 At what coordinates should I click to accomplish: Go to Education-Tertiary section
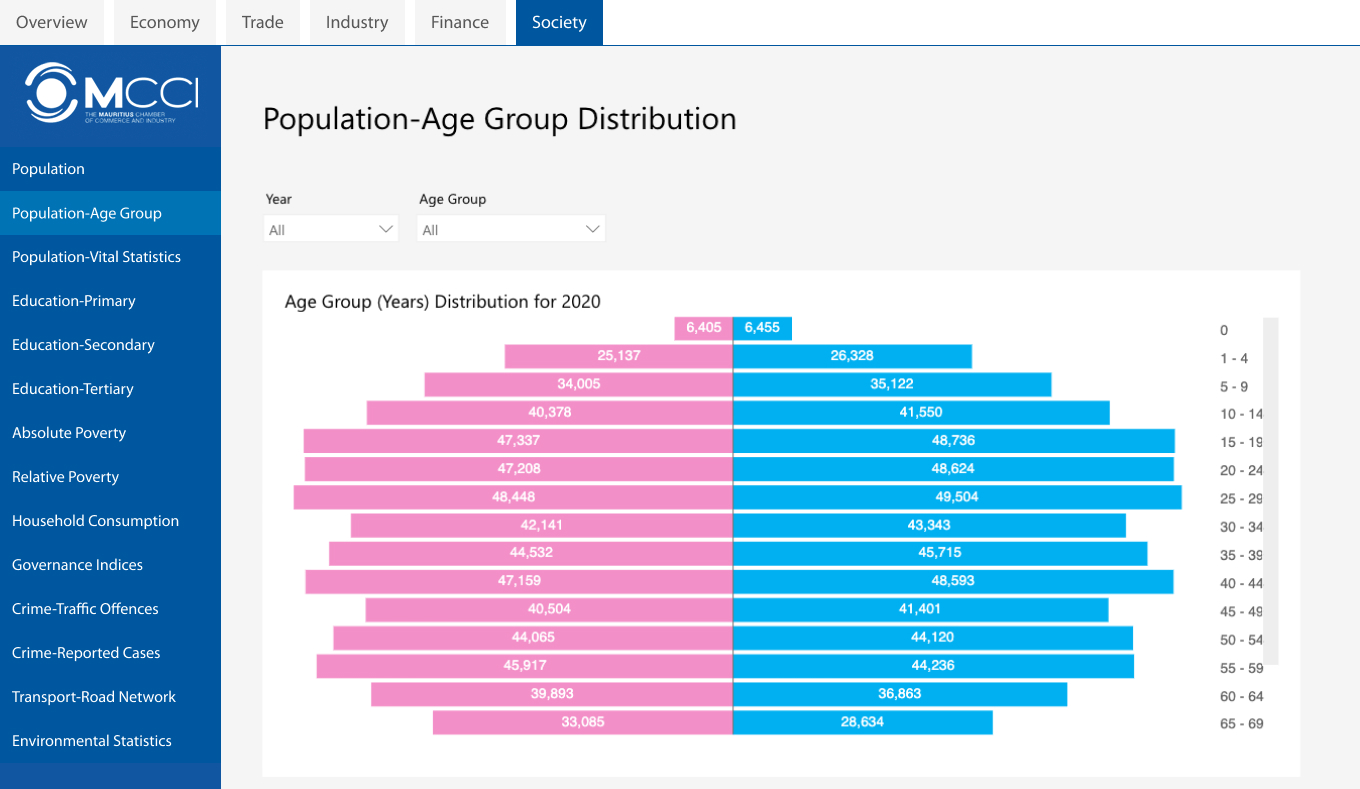click(72, 389)
